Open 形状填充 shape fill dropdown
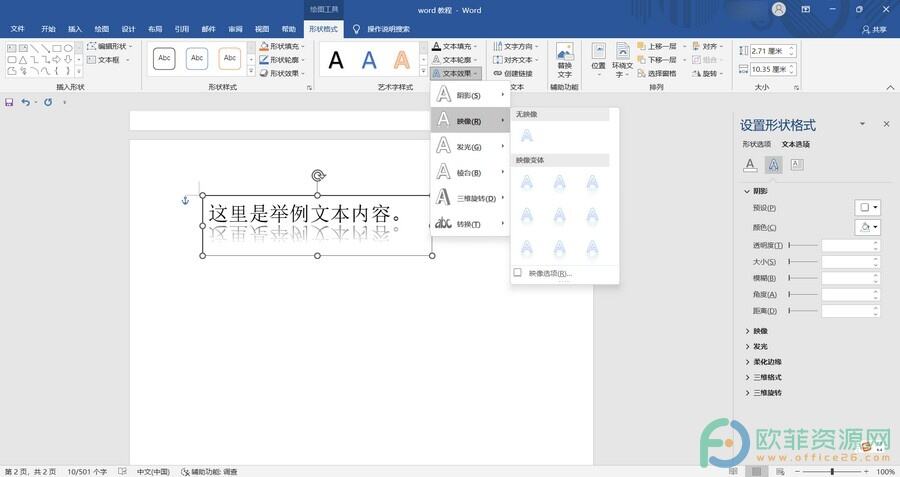The height and width of the screenshot is (477, 900). [282, 46]
